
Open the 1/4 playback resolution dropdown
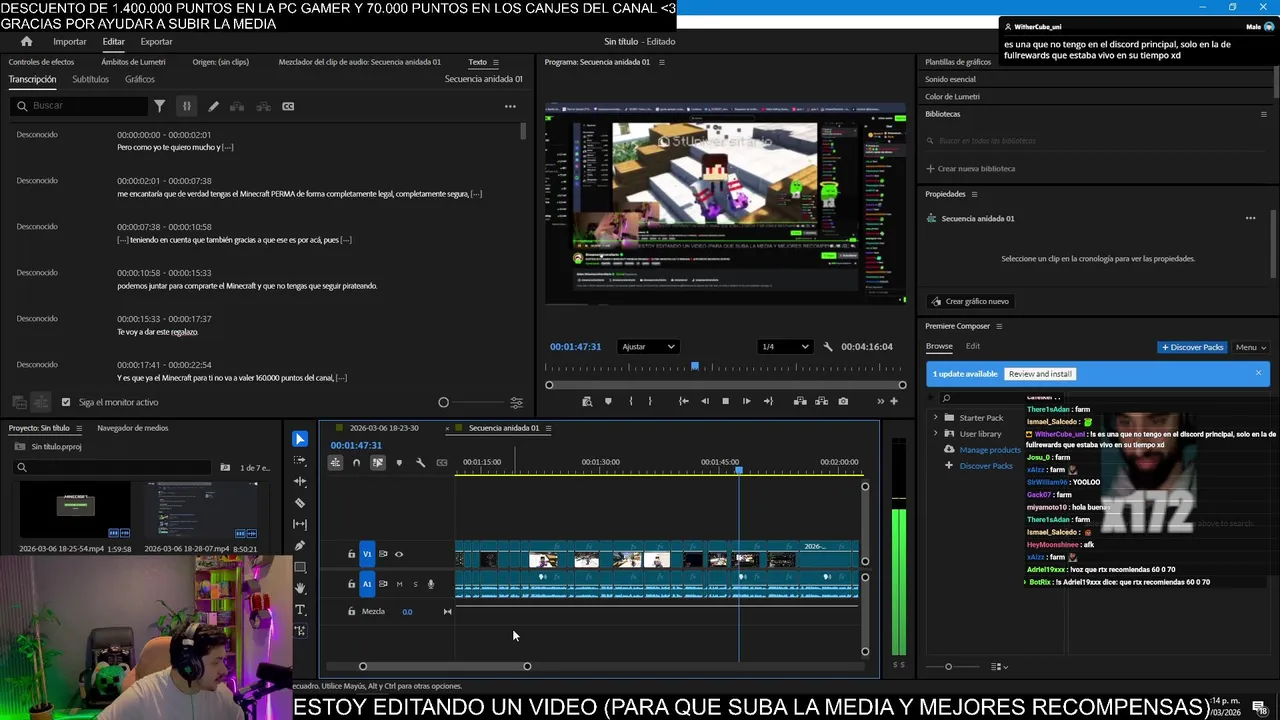click(785, 347)
